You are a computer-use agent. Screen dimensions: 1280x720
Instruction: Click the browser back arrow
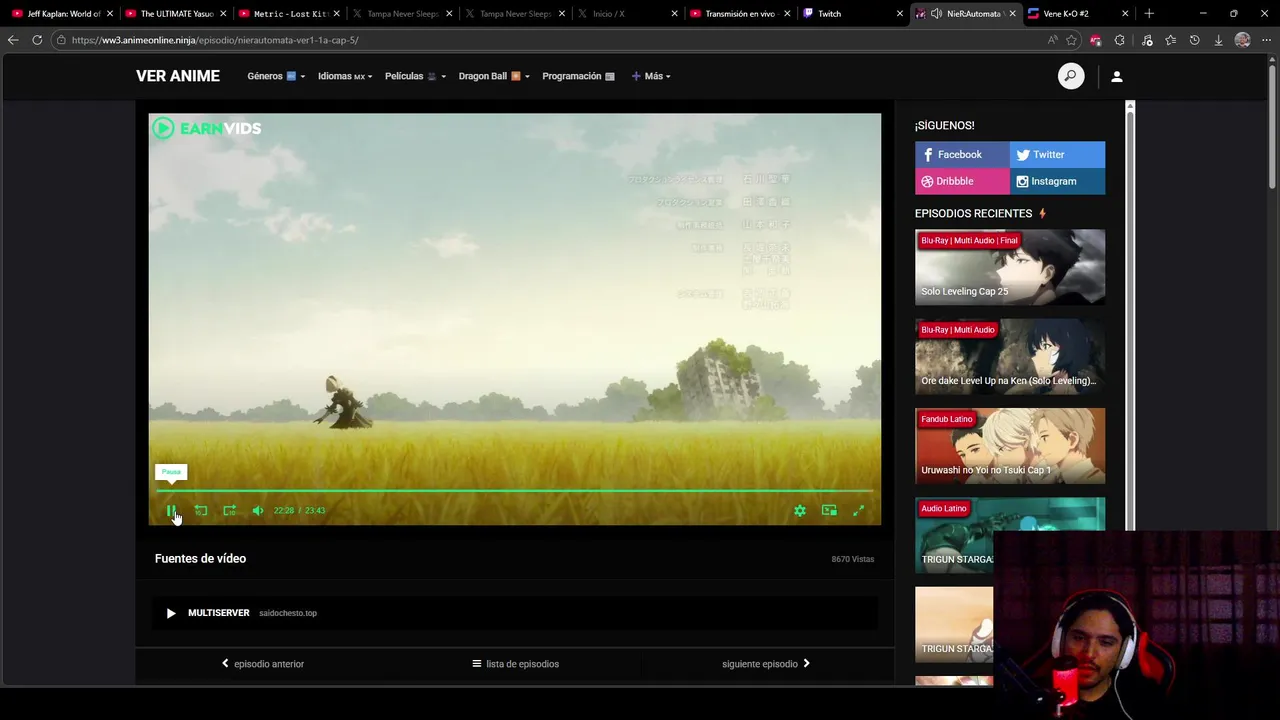[x=13, y=40]
